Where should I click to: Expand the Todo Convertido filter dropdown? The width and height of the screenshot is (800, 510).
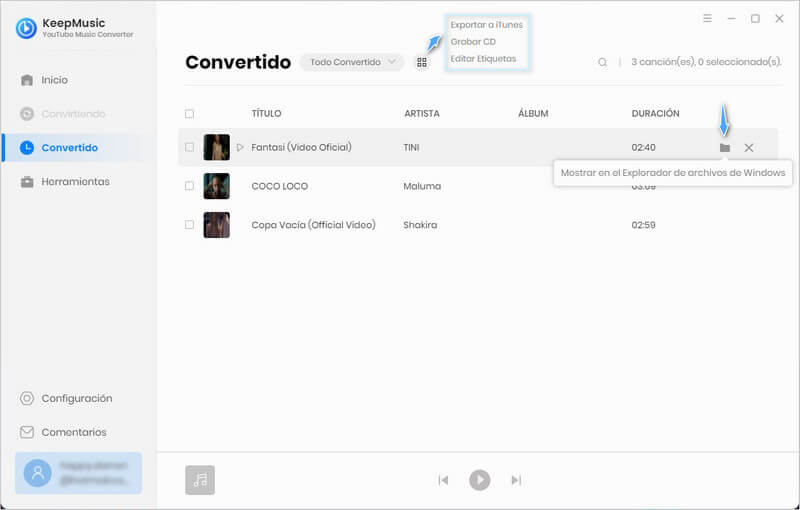point(352,62)
